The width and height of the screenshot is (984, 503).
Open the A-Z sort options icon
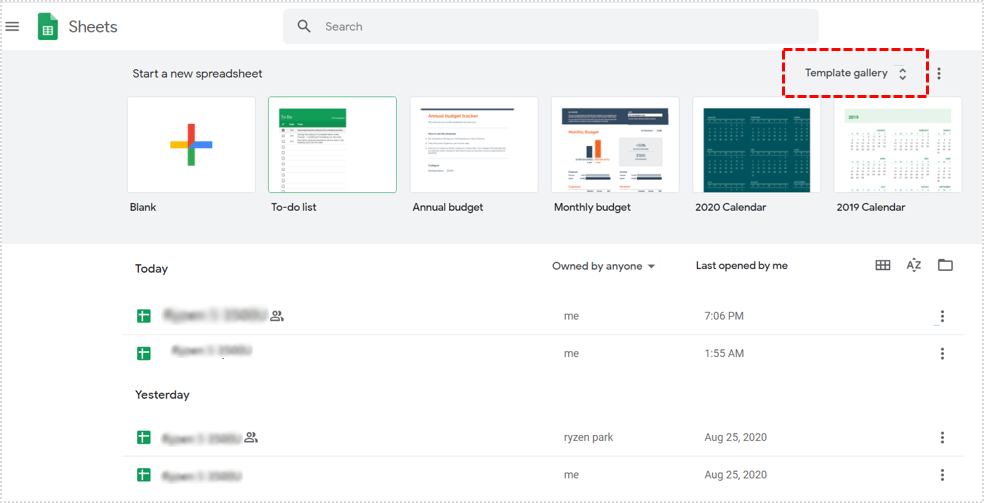tap(913, 265)
